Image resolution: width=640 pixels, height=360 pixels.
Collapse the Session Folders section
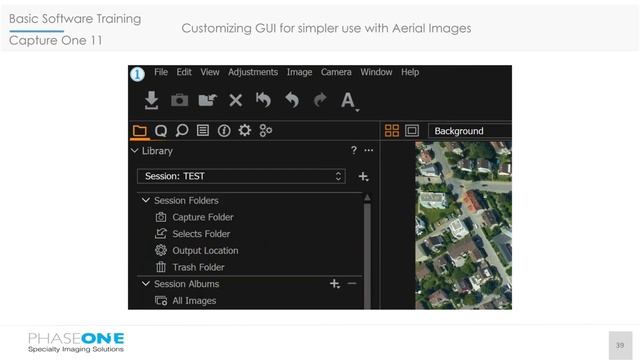pos(146,200)
